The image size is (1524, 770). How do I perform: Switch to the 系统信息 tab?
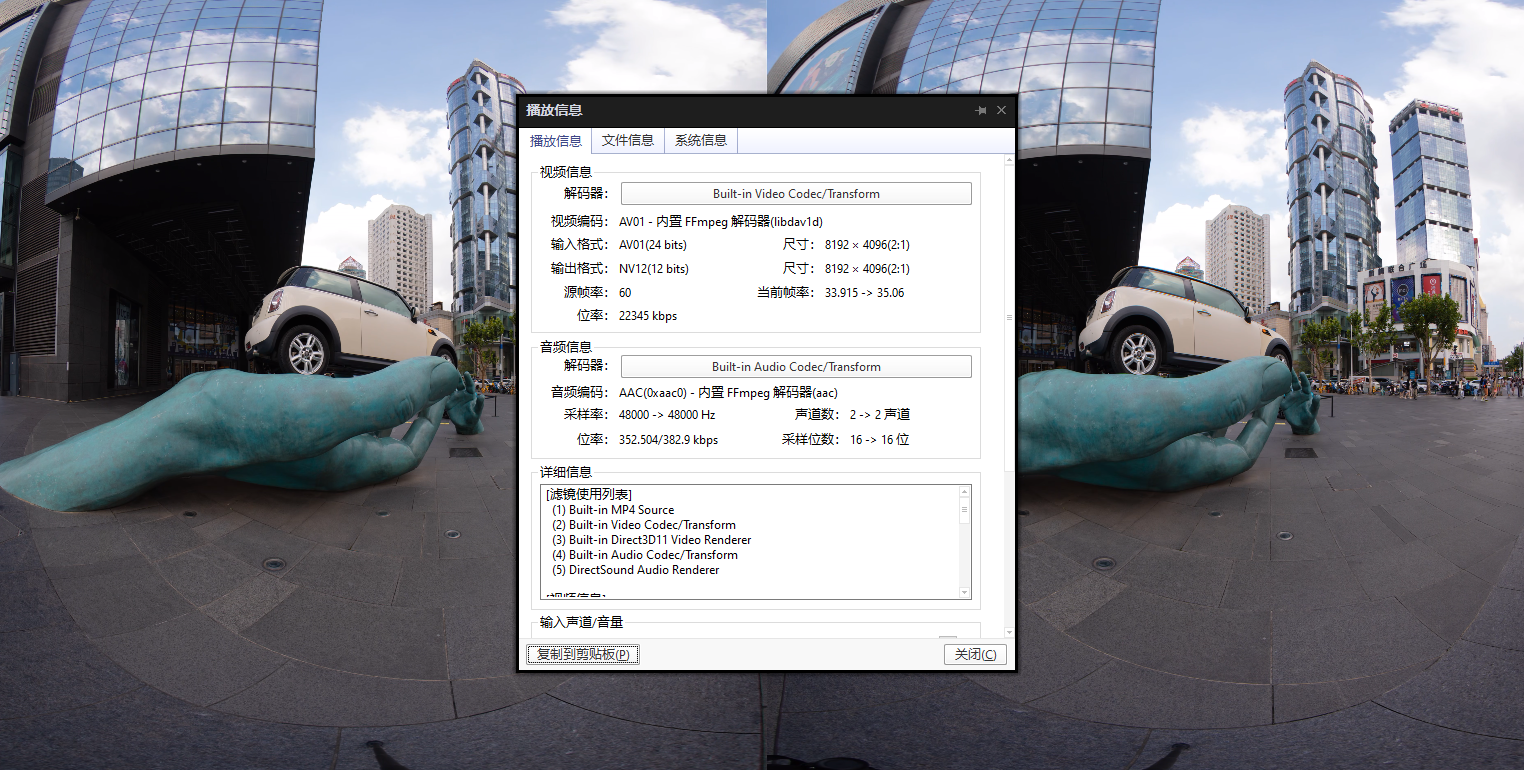tap(700, 141)
